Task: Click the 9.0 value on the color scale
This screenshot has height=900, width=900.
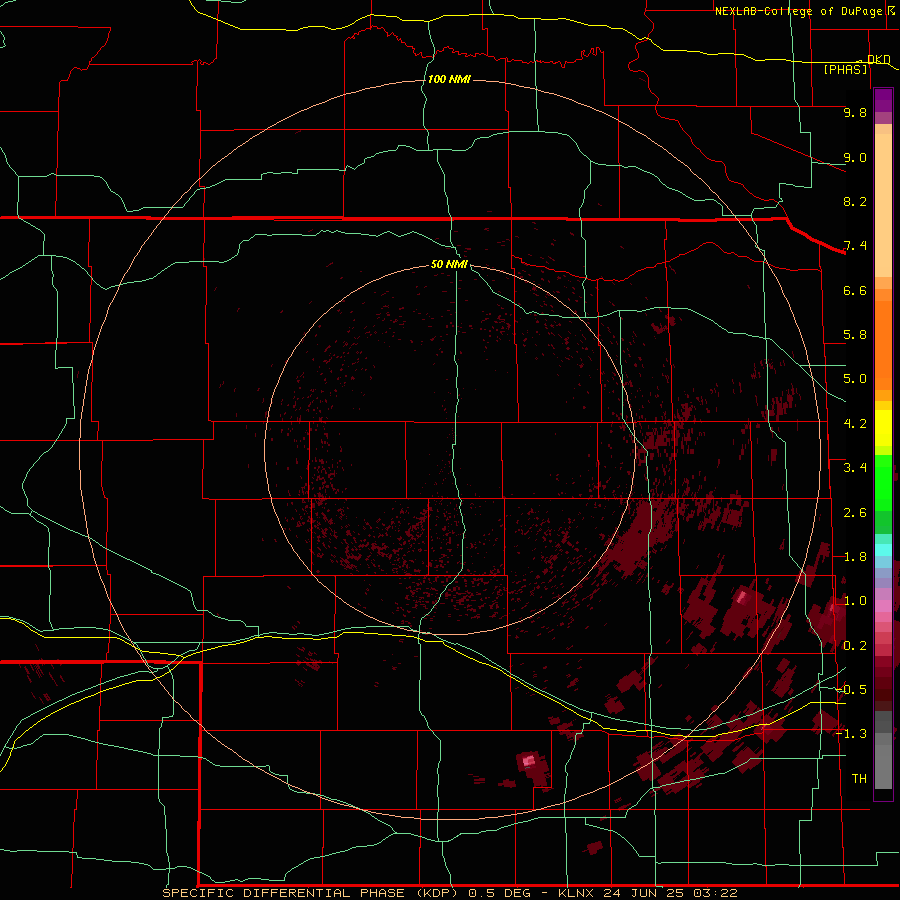Action: [x=855, y=157]
